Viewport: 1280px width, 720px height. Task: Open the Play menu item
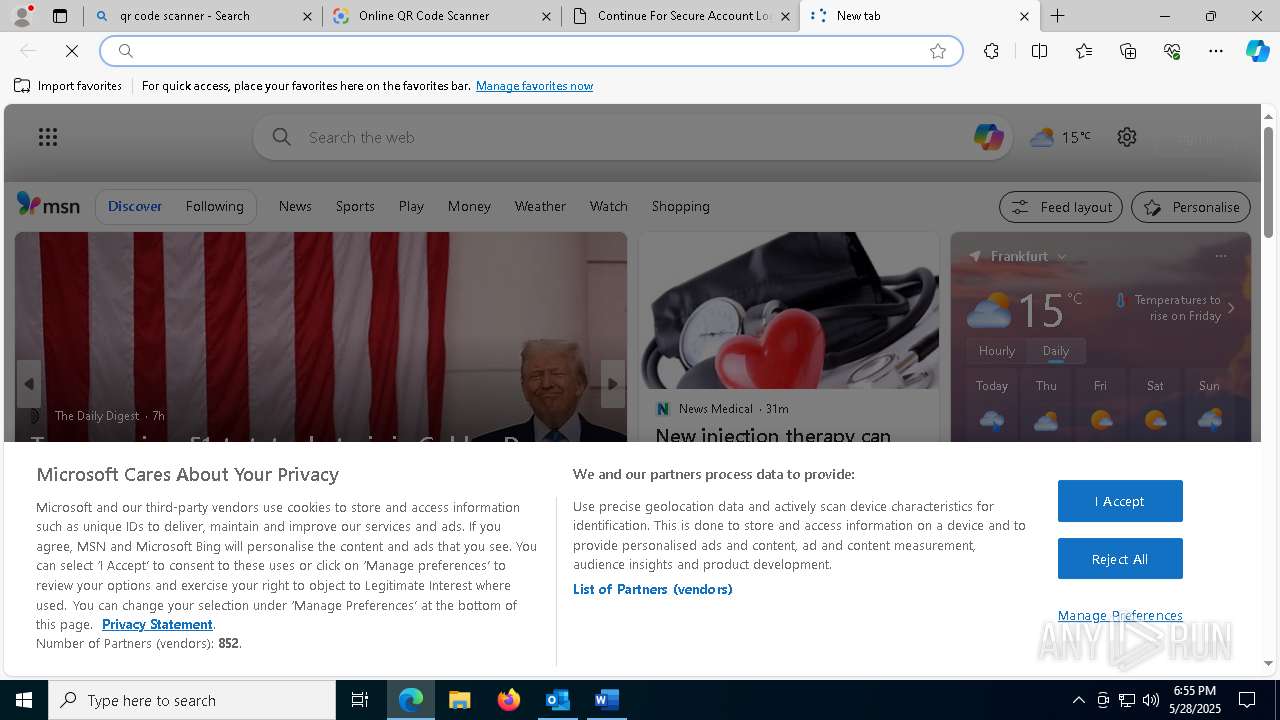click(411, 206)
